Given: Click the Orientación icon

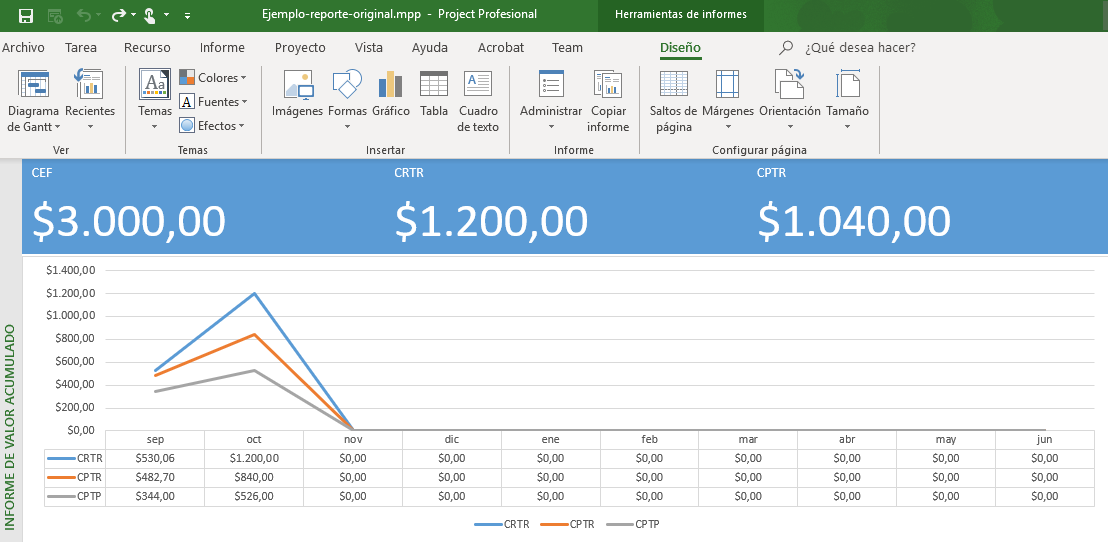Looking at the screenshot, I should (790, 84).
